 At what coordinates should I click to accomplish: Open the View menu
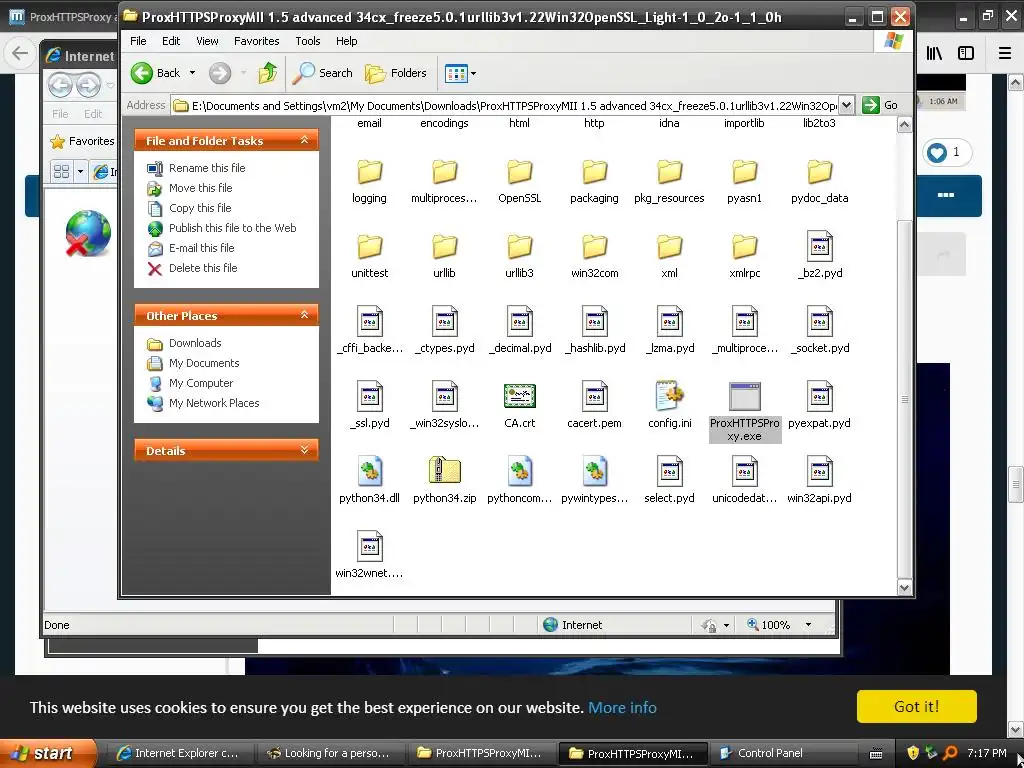click(207, 41)
